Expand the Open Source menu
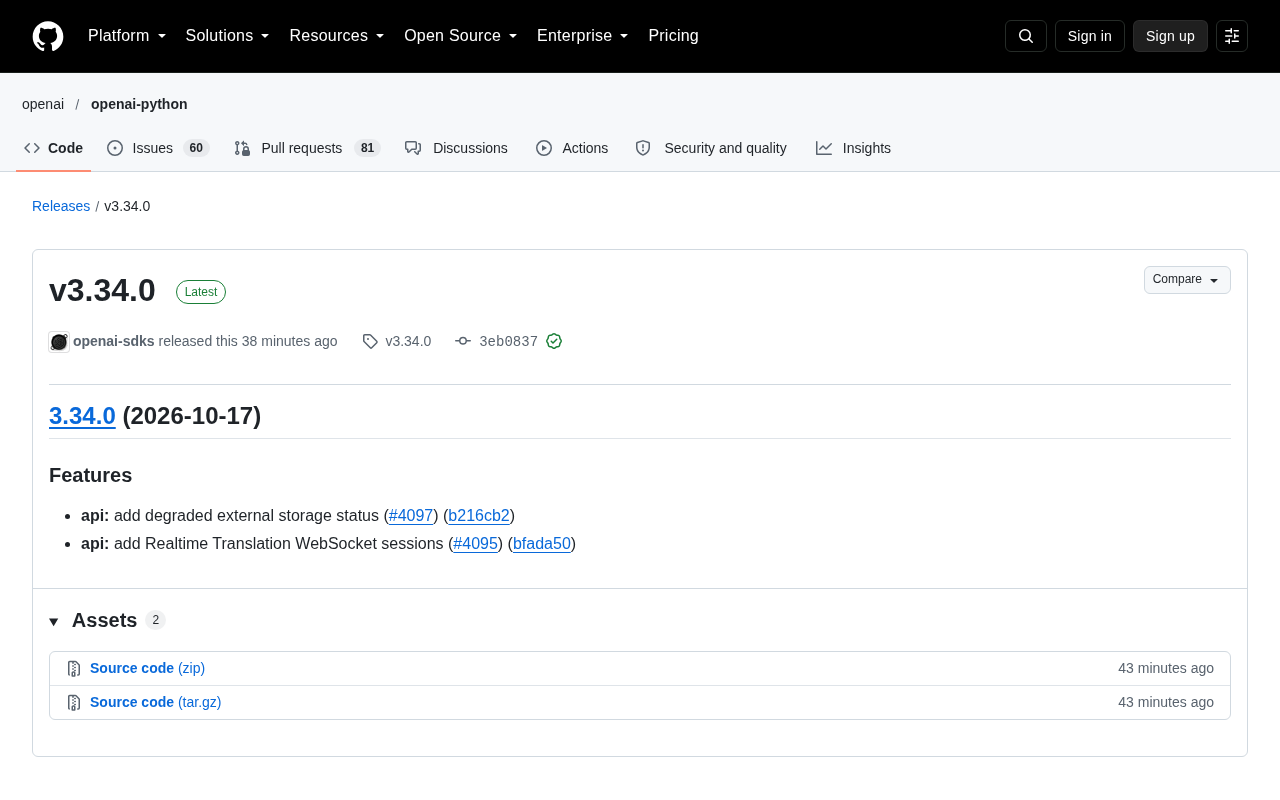 [461, 36]
